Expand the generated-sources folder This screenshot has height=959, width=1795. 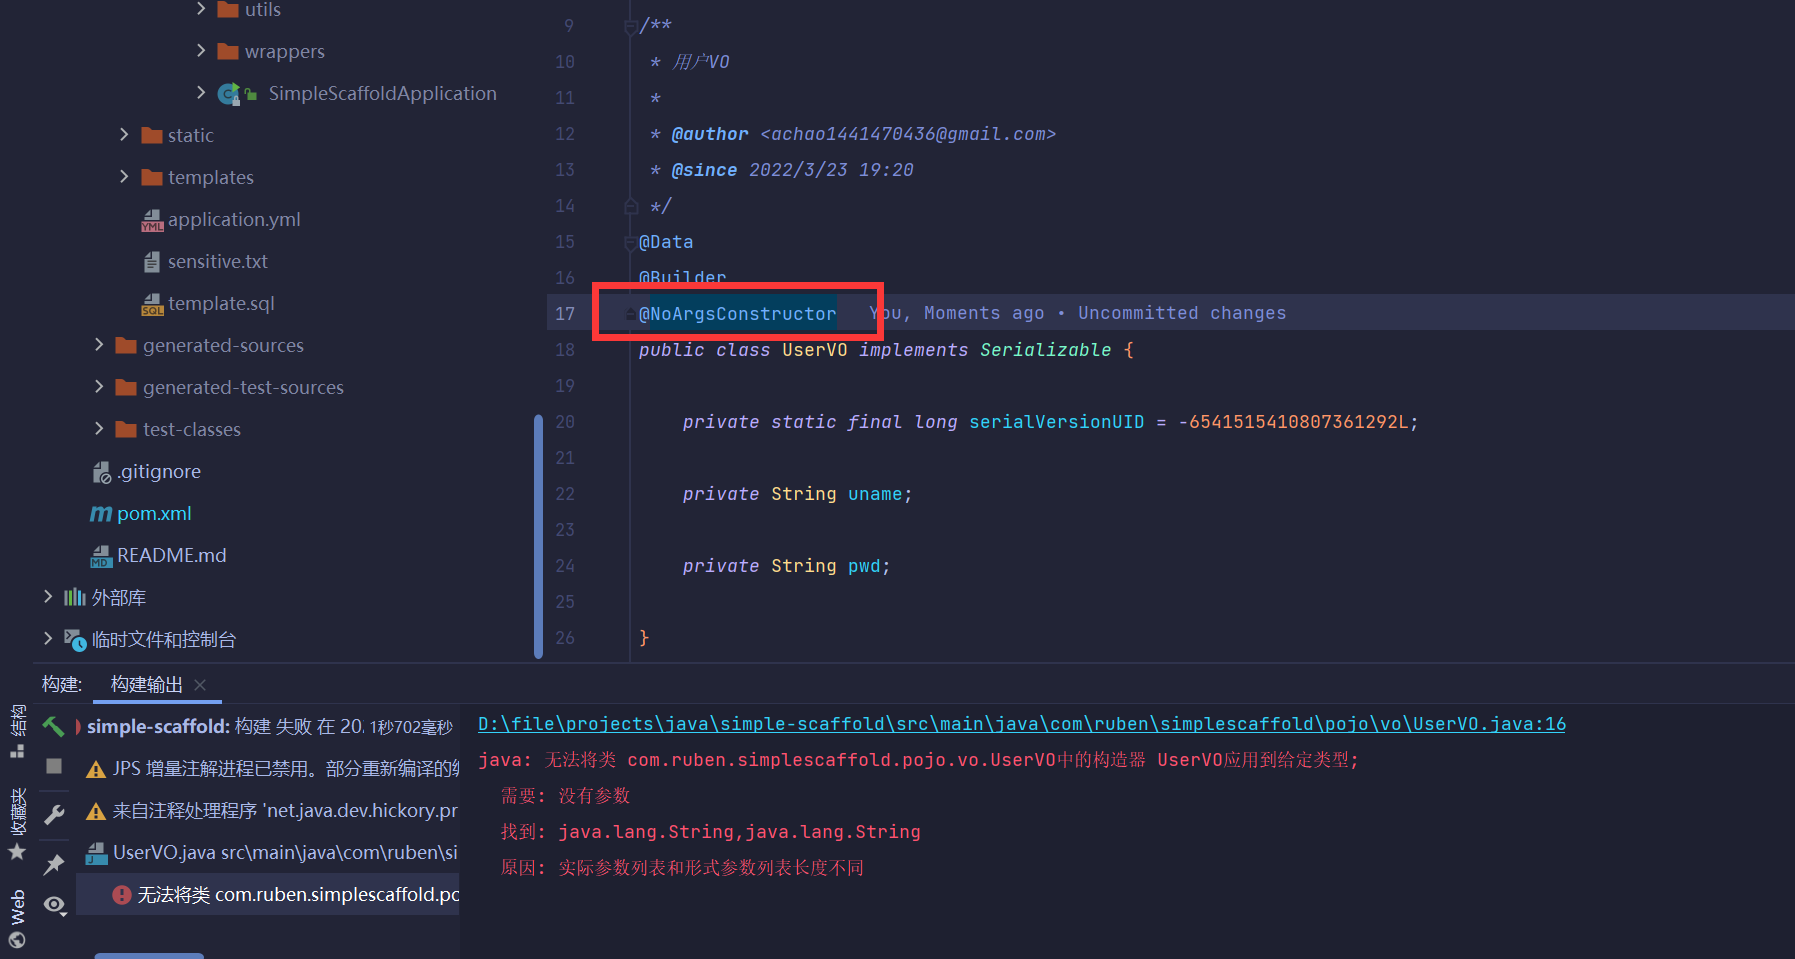tap(99, 345)
